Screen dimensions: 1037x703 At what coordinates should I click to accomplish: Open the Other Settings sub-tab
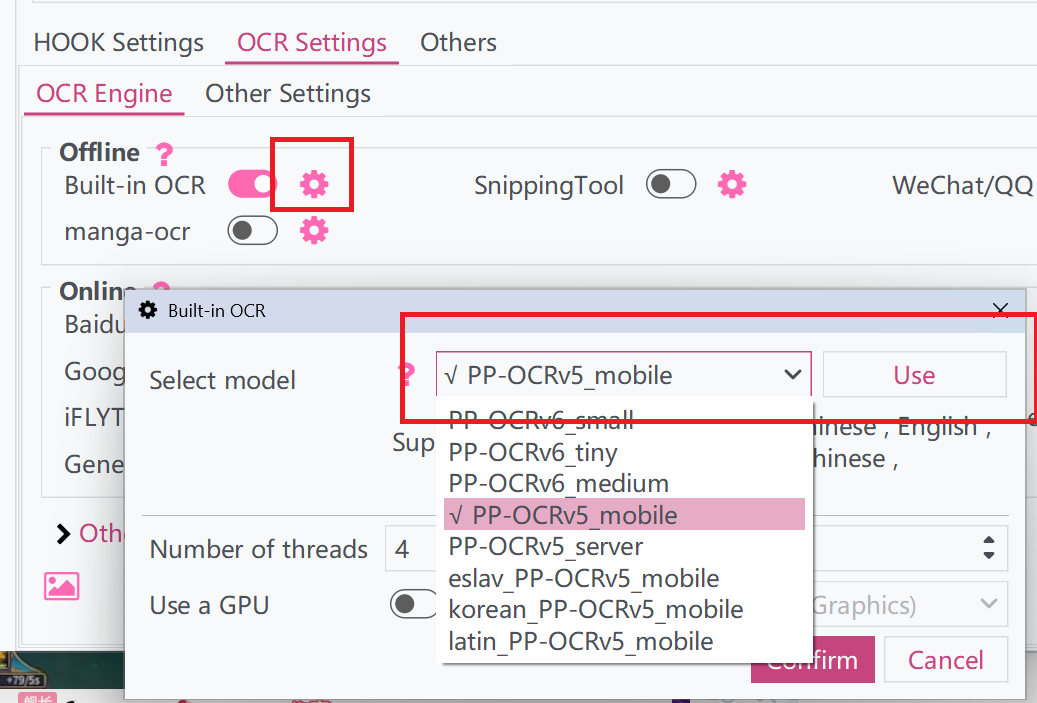tap(288, 94)
